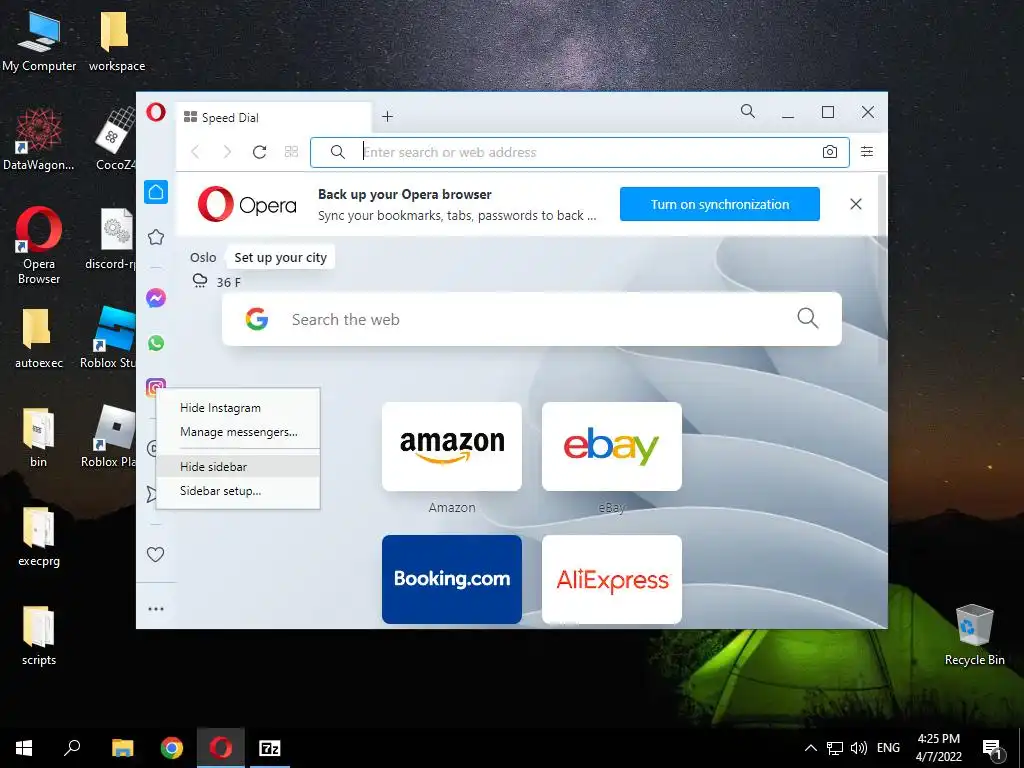Open the Windows Start menu
Screen dimensions: 1024x768
[24, 748]
